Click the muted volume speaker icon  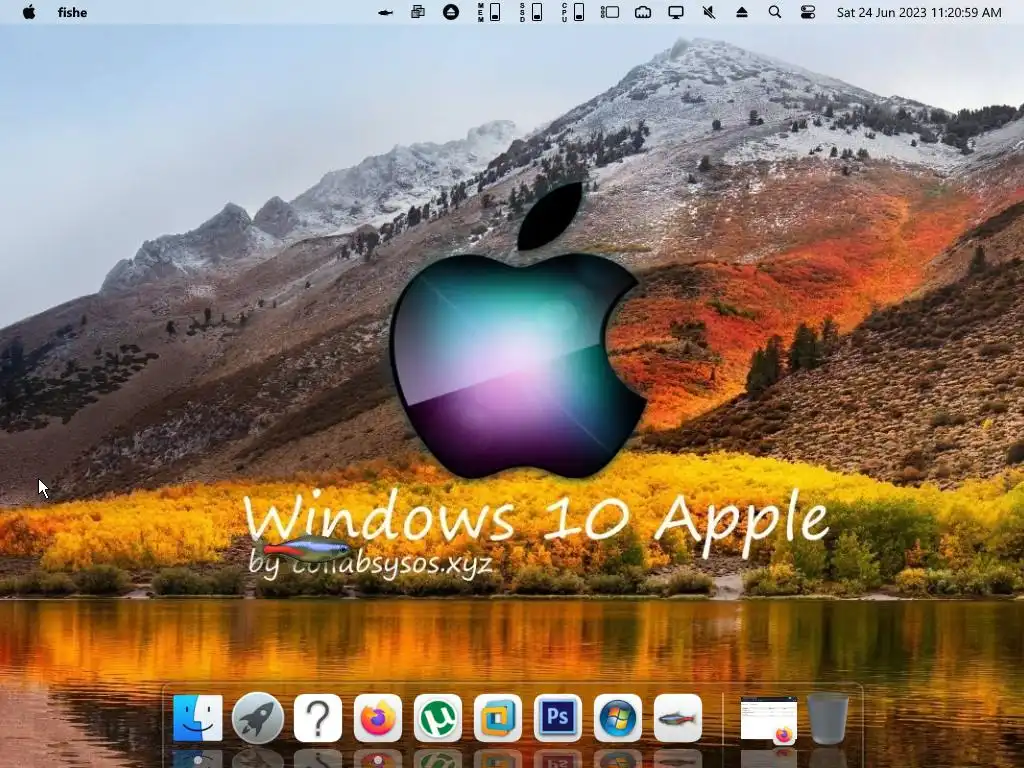tap(709, 12)
